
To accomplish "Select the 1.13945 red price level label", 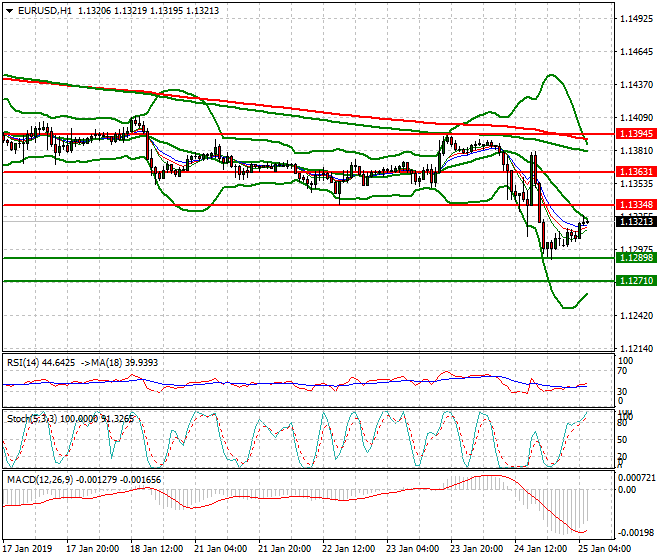I will click(x=636, y=134).
